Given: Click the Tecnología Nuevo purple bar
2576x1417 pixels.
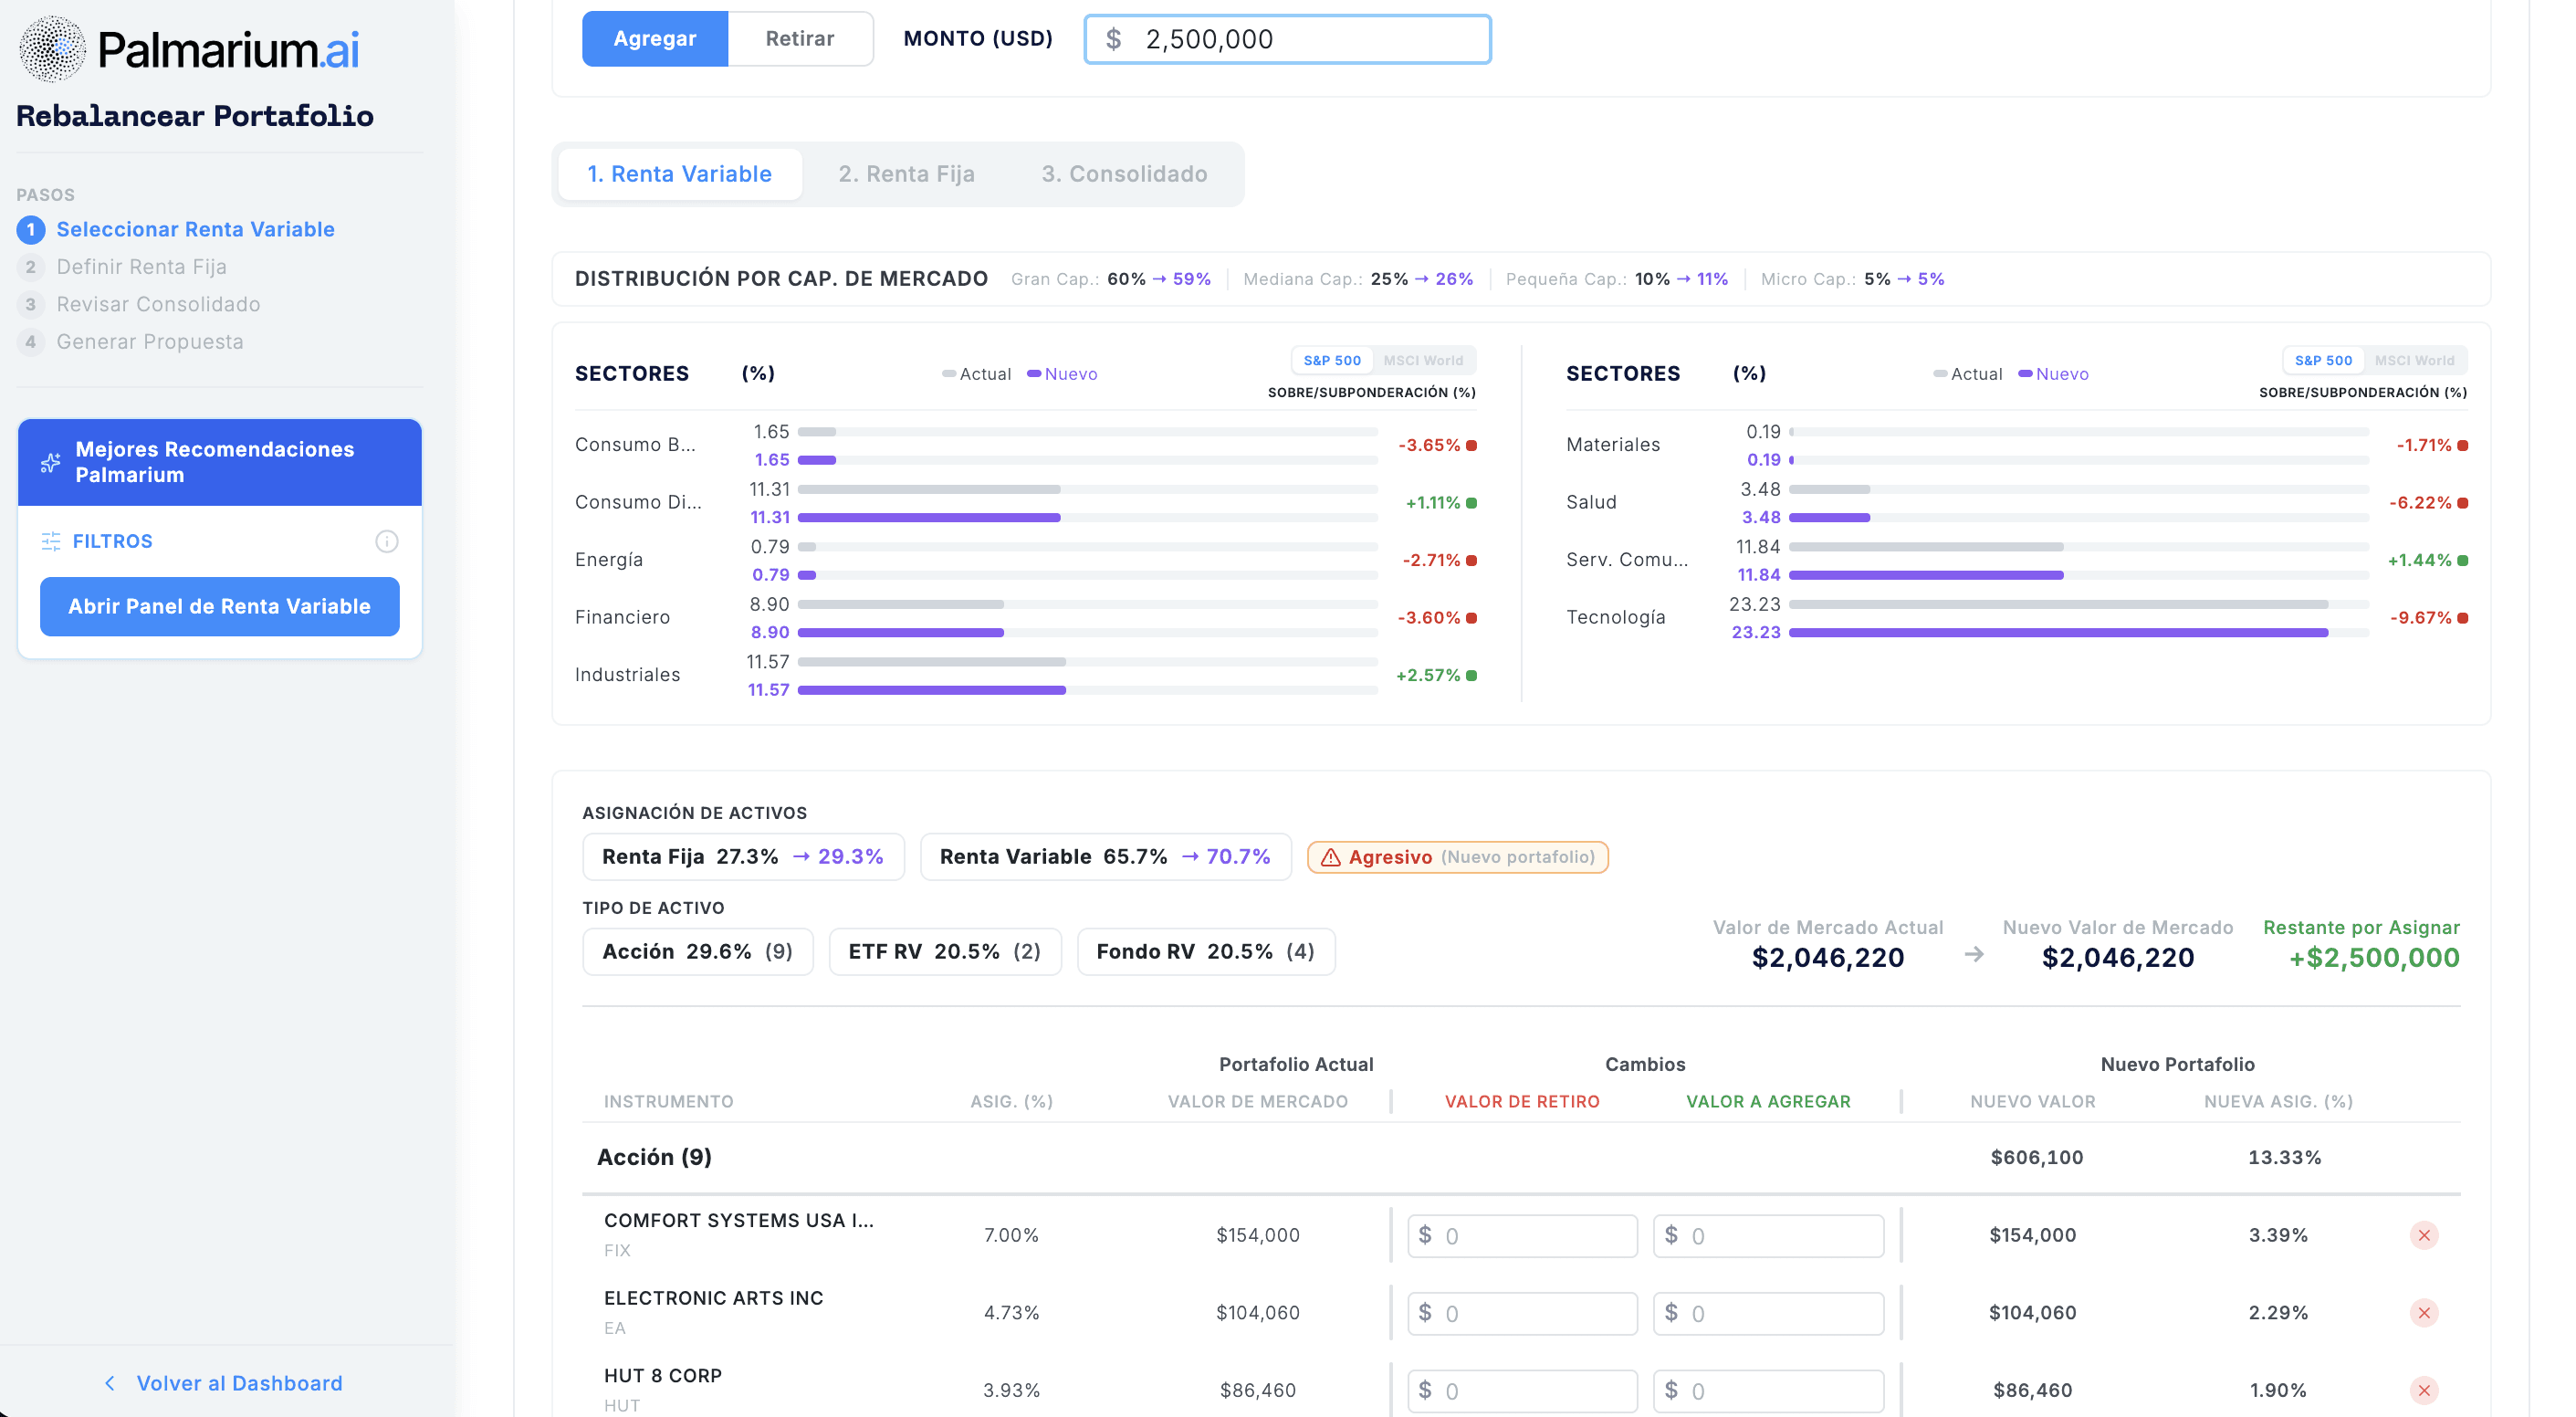Looking at the screenshot, I should (2058, 633).
